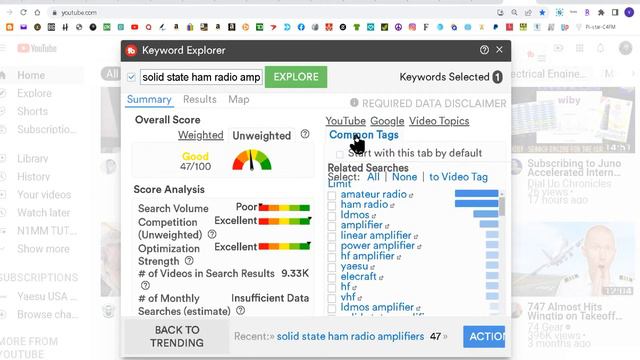Check the amplifier related search
The width and height of the screenshot is (640, 360).
coord(332,226)
